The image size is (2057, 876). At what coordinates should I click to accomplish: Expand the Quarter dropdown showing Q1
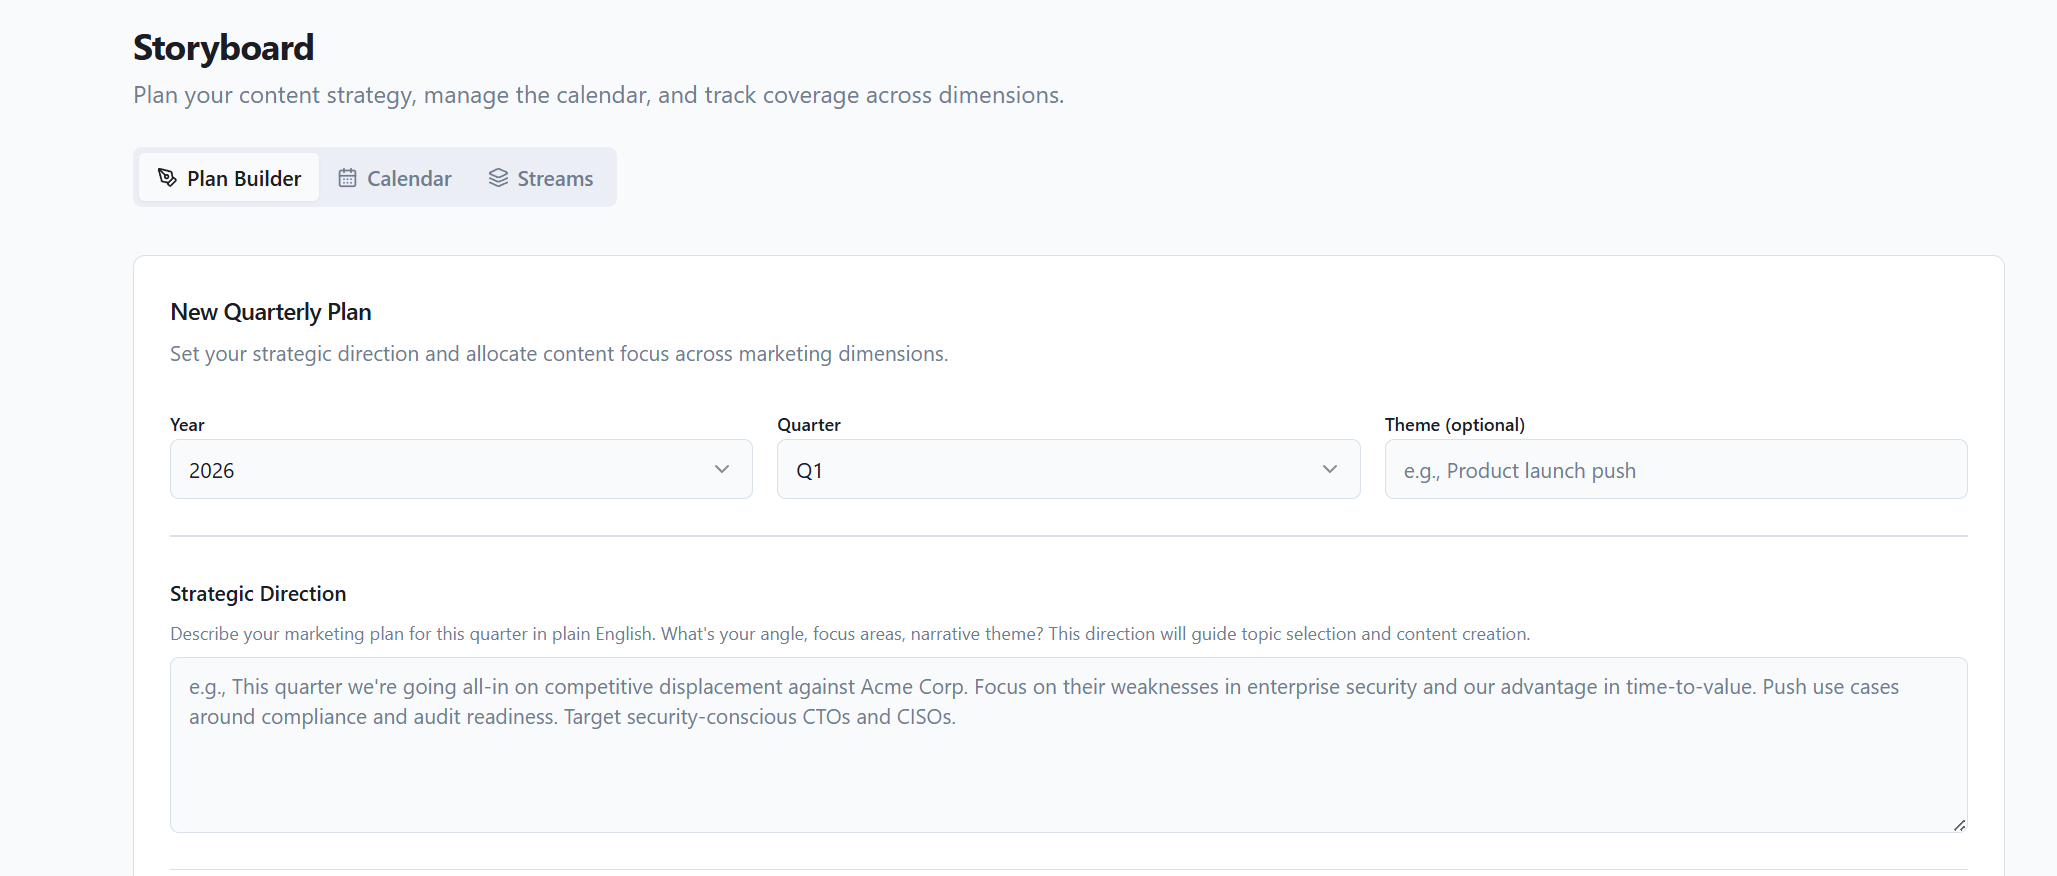1067,470
